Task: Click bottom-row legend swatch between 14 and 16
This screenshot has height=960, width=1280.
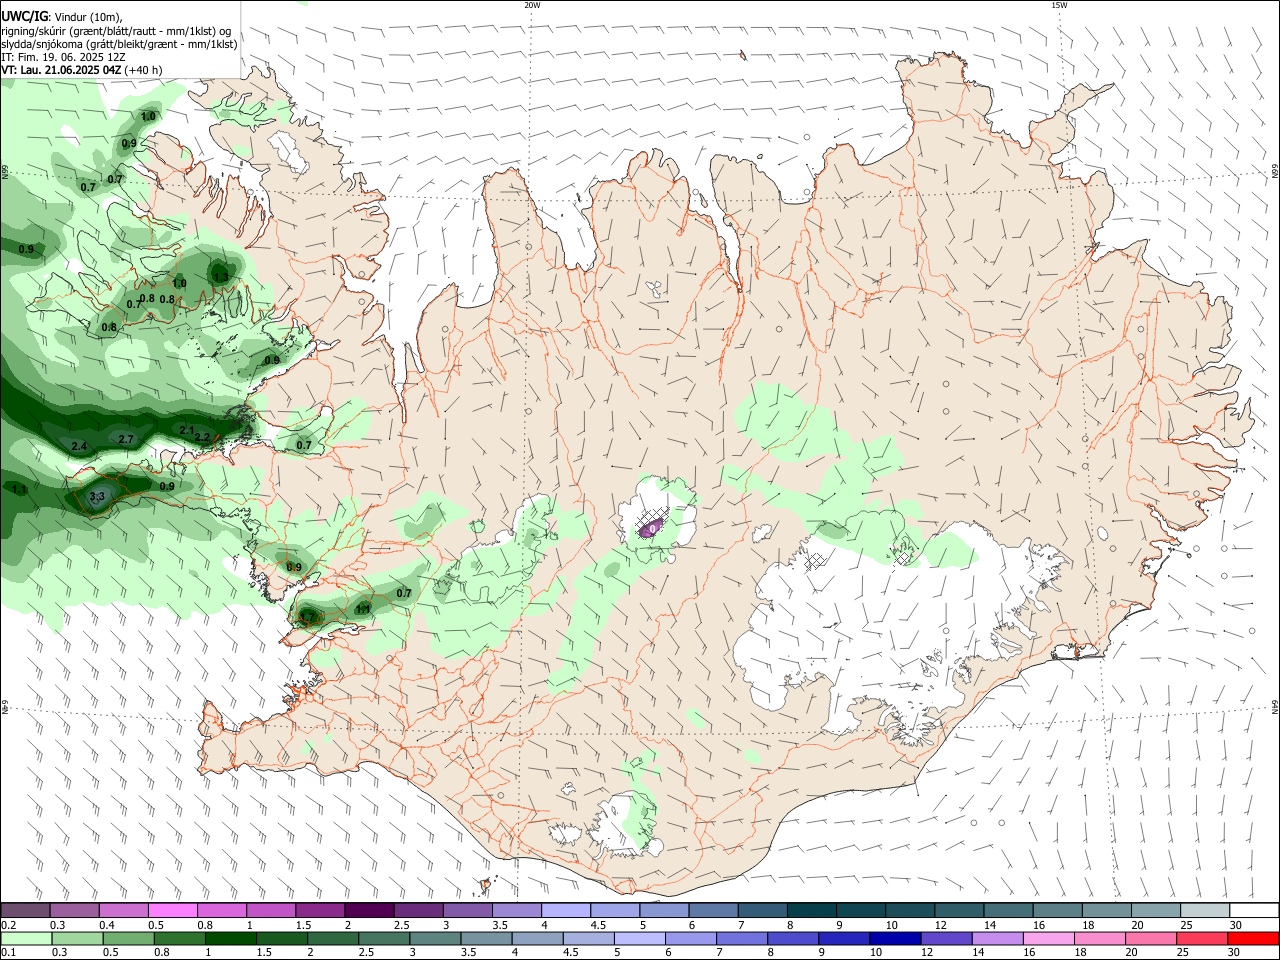Action: pyautogui.click(x=997, y=938)
